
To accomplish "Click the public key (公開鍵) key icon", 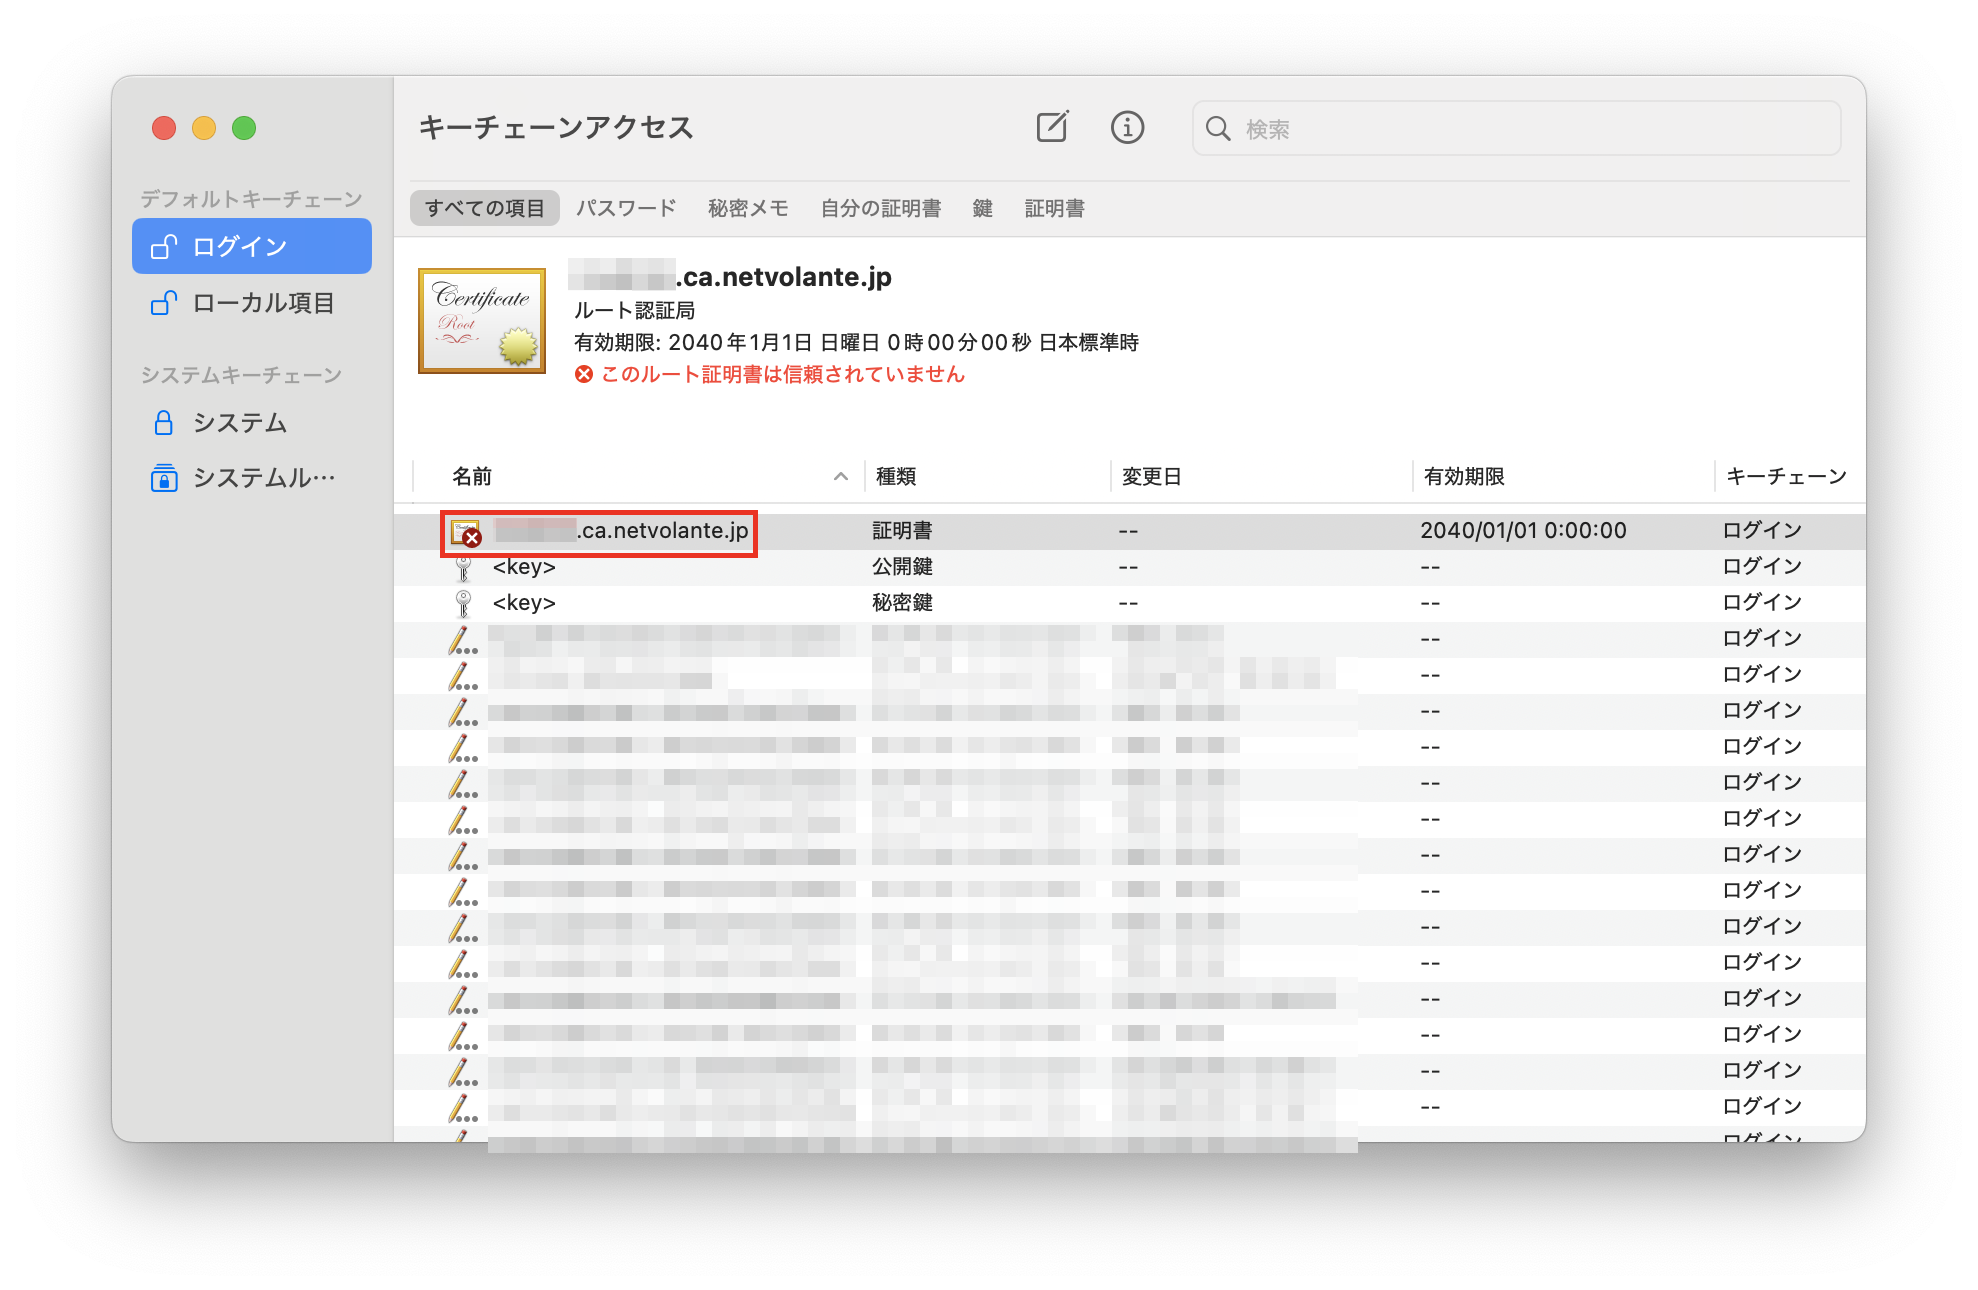I will coord(462,566).
